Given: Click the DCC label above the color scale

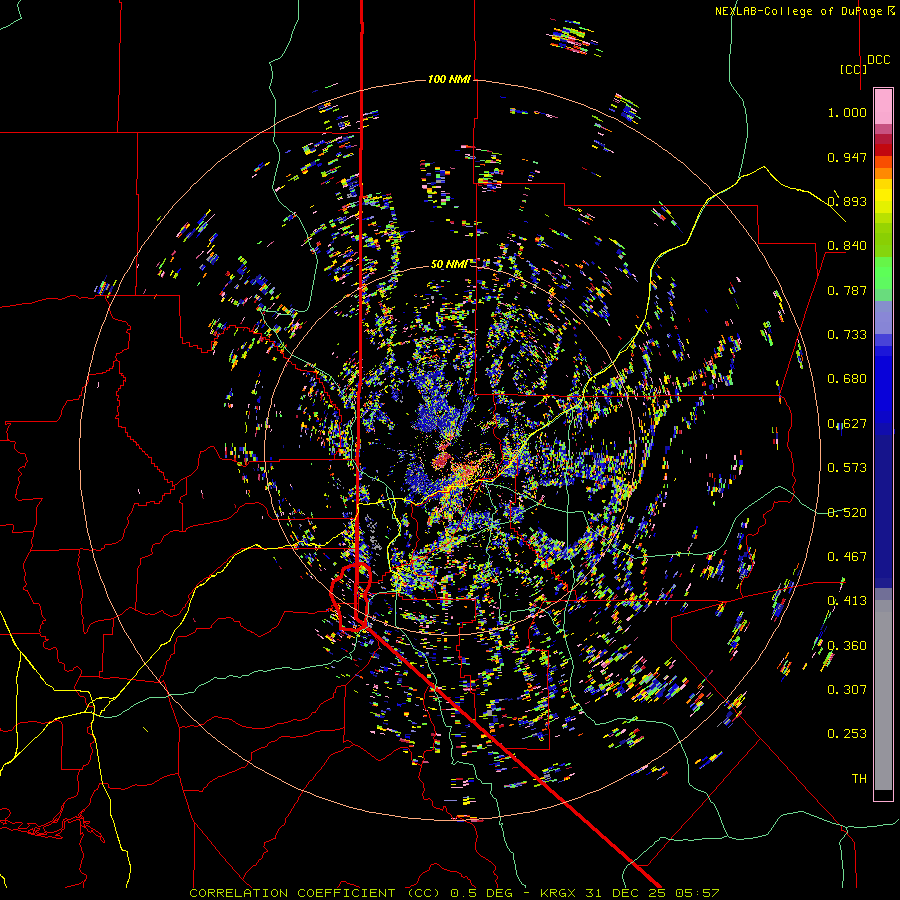Looking at the screenshot, I should pyautogui.click(x=878, y=60).
